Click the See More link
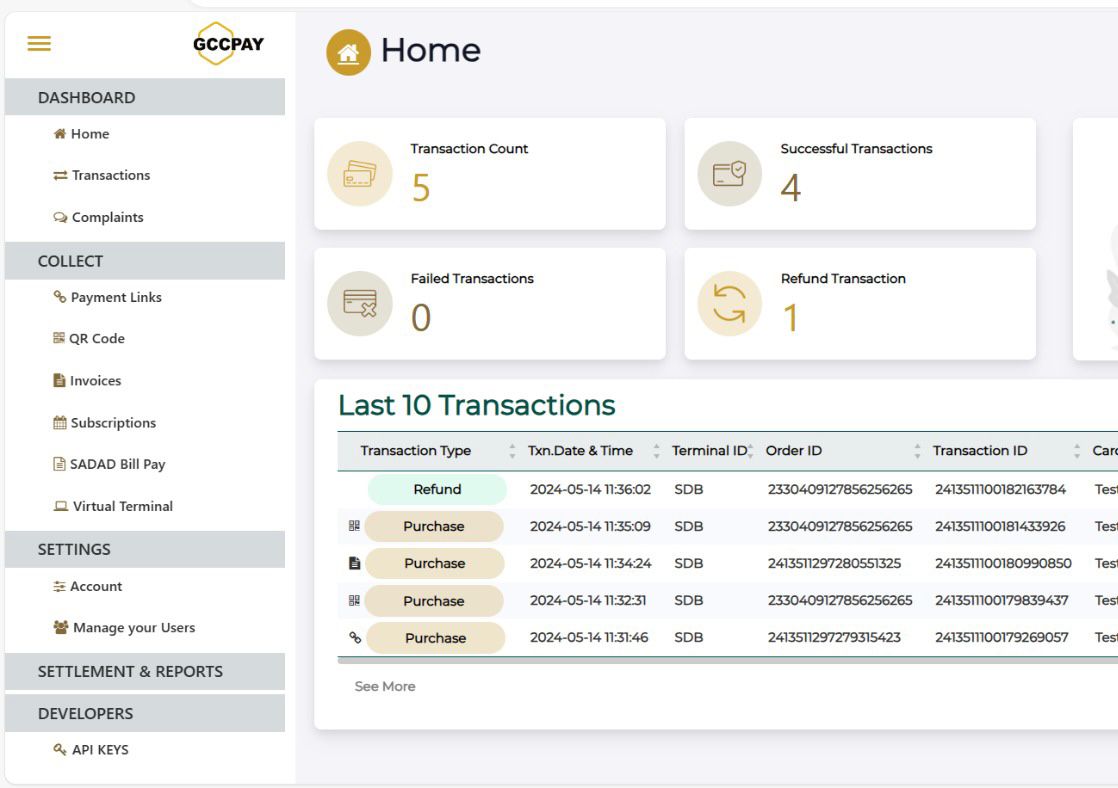Image resolution: width=1118 pixels, height=788 pixels. (x=385, y=686)
